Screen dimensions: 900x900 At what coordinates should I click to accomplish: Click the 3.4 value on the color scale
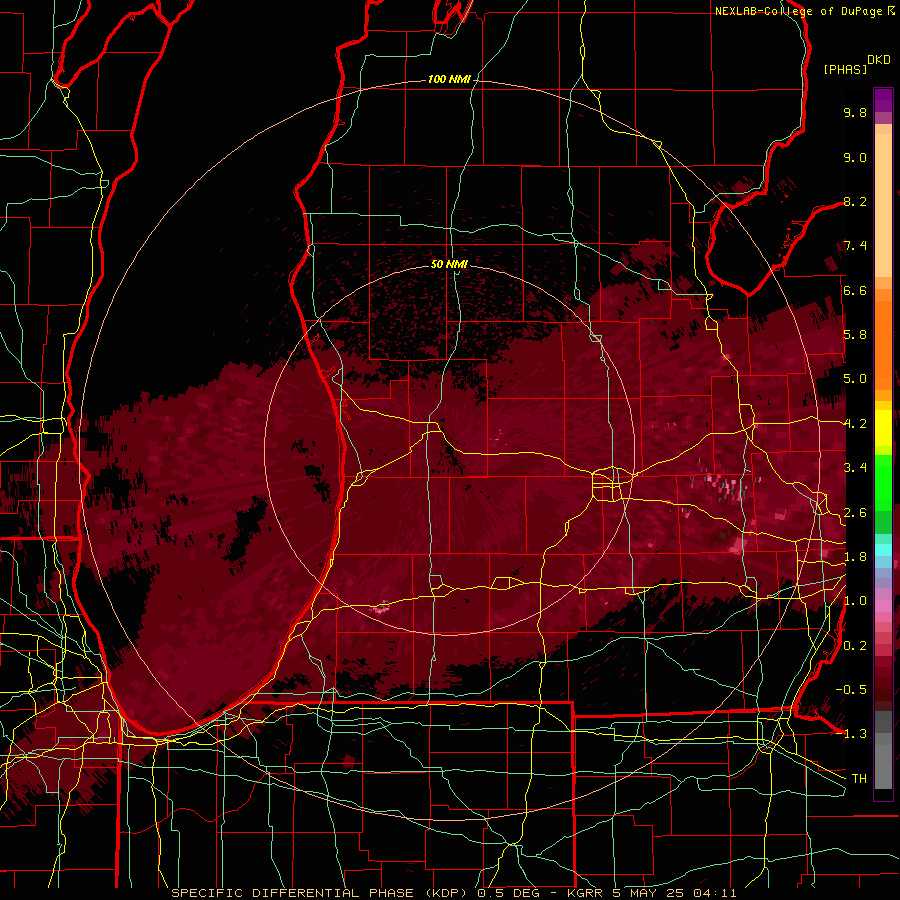point(855,468)
